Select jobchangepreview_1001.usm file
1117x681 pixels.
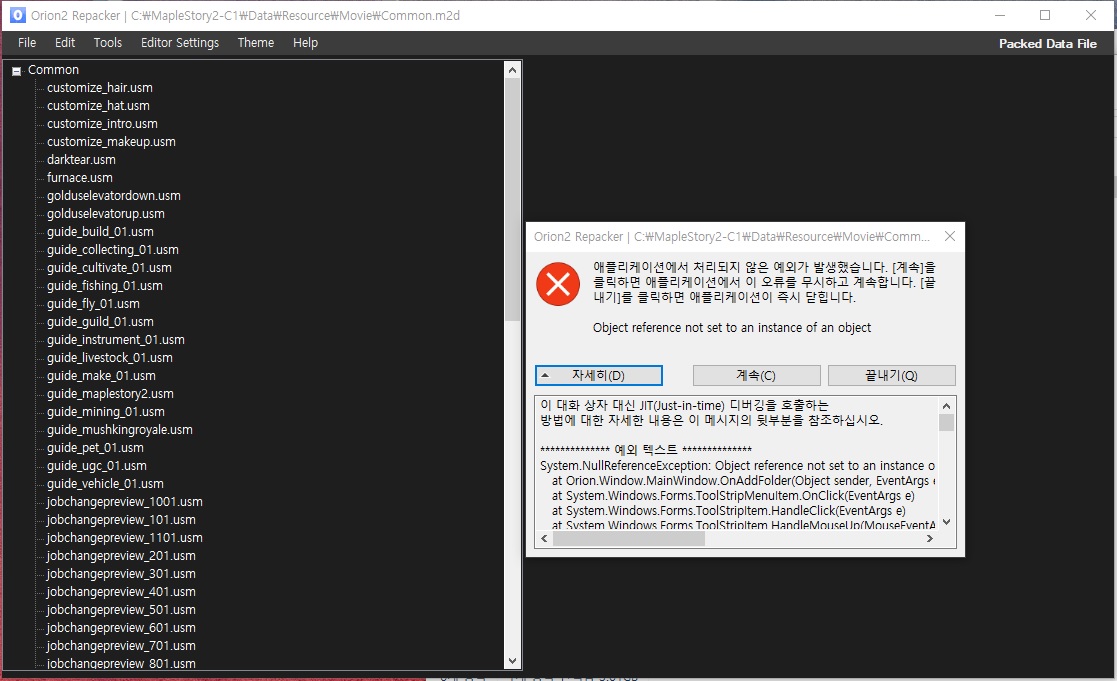125,501
